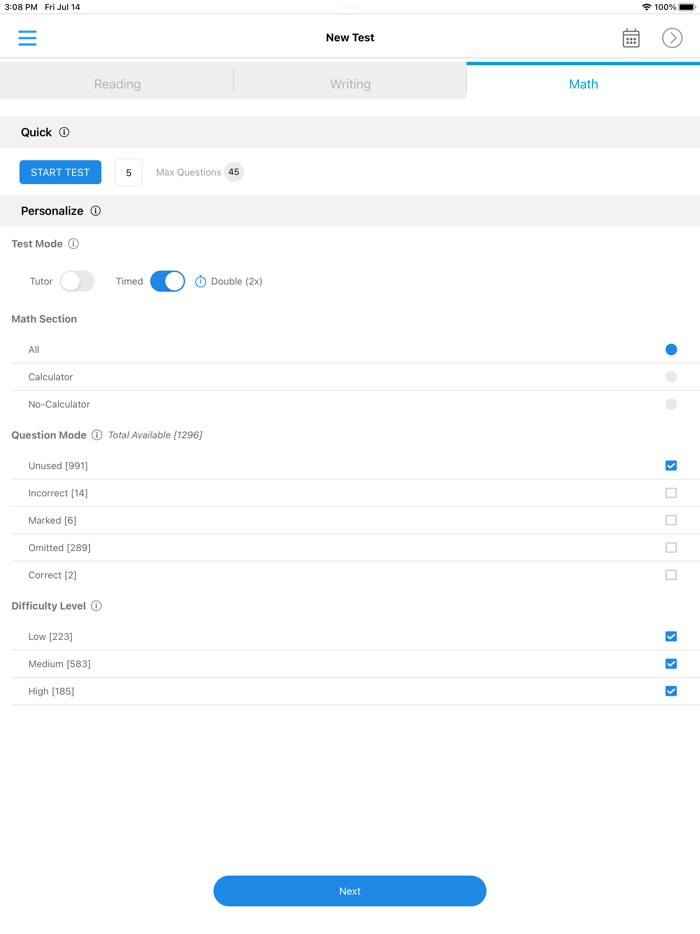Show info about Difficulty Level
Image resolution: width=700 pixels, height=934 pixels.
(x=96, y=606)
